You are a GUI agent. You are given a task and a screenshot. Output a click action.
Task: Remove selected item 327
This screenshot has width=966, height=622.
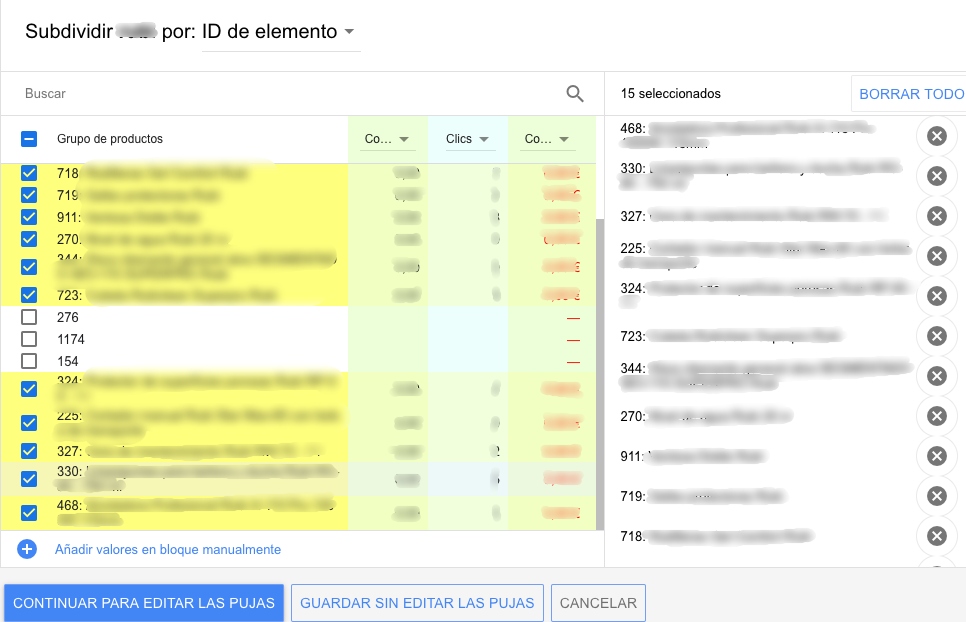(936, 216)
